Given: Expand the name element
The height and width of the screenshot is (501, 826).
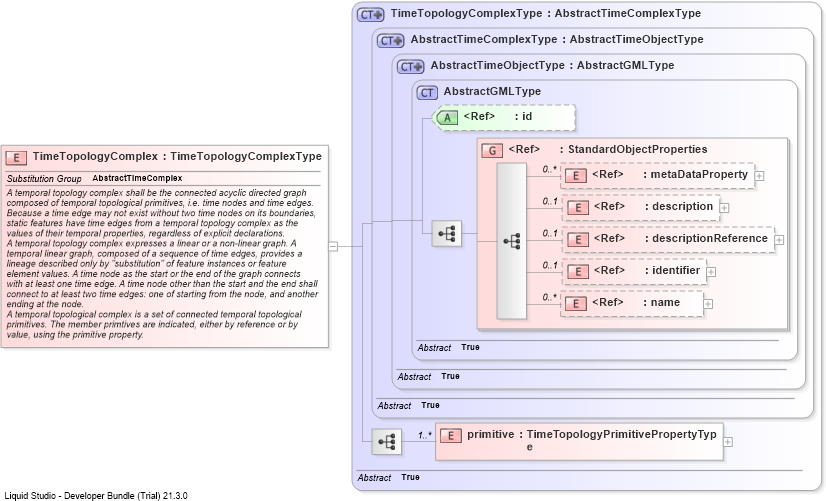Looking at the screenshot, I should coord(709,304).
